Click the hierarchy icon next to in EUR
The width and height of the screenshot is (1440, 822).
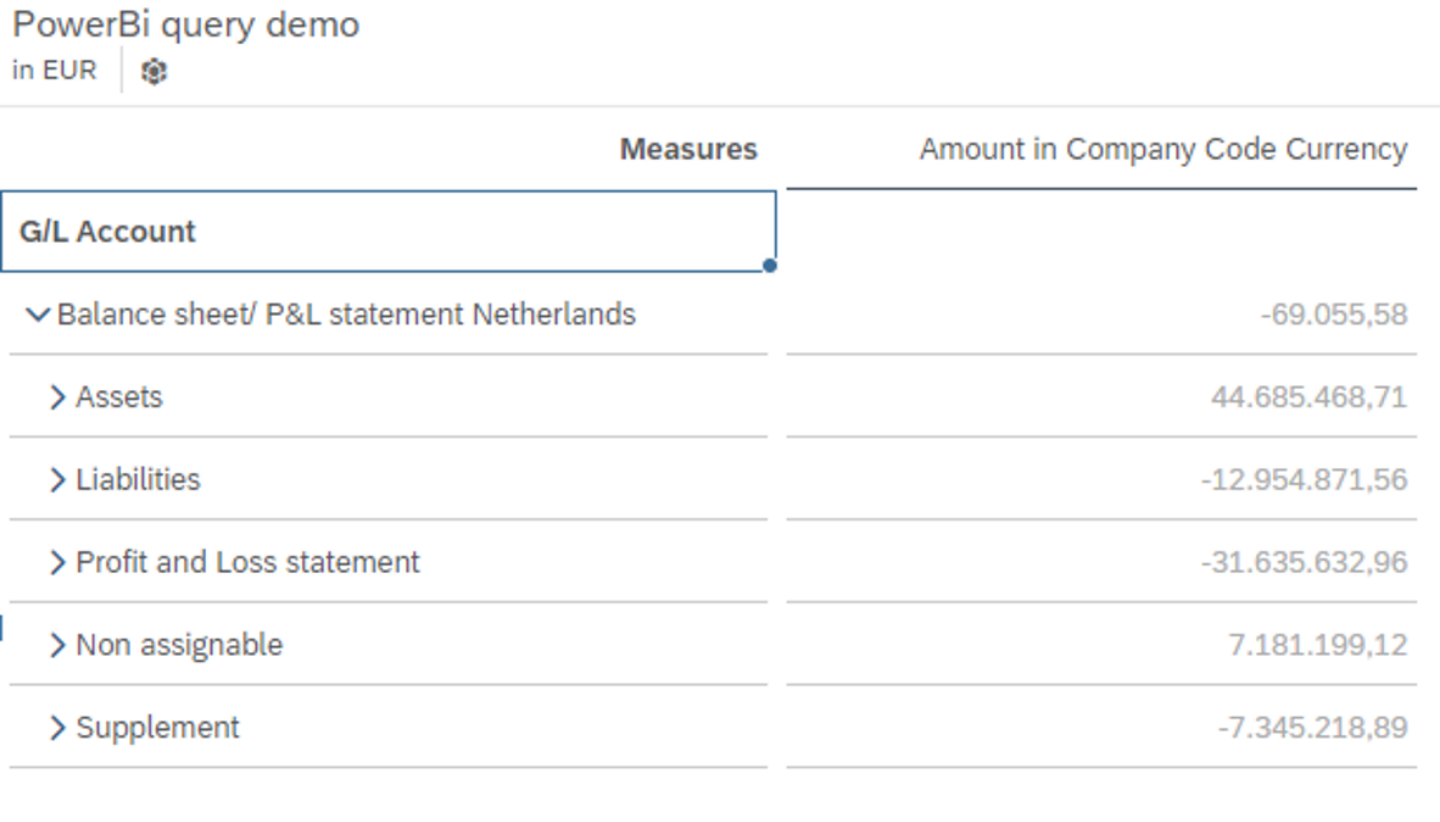click(153, 72)
